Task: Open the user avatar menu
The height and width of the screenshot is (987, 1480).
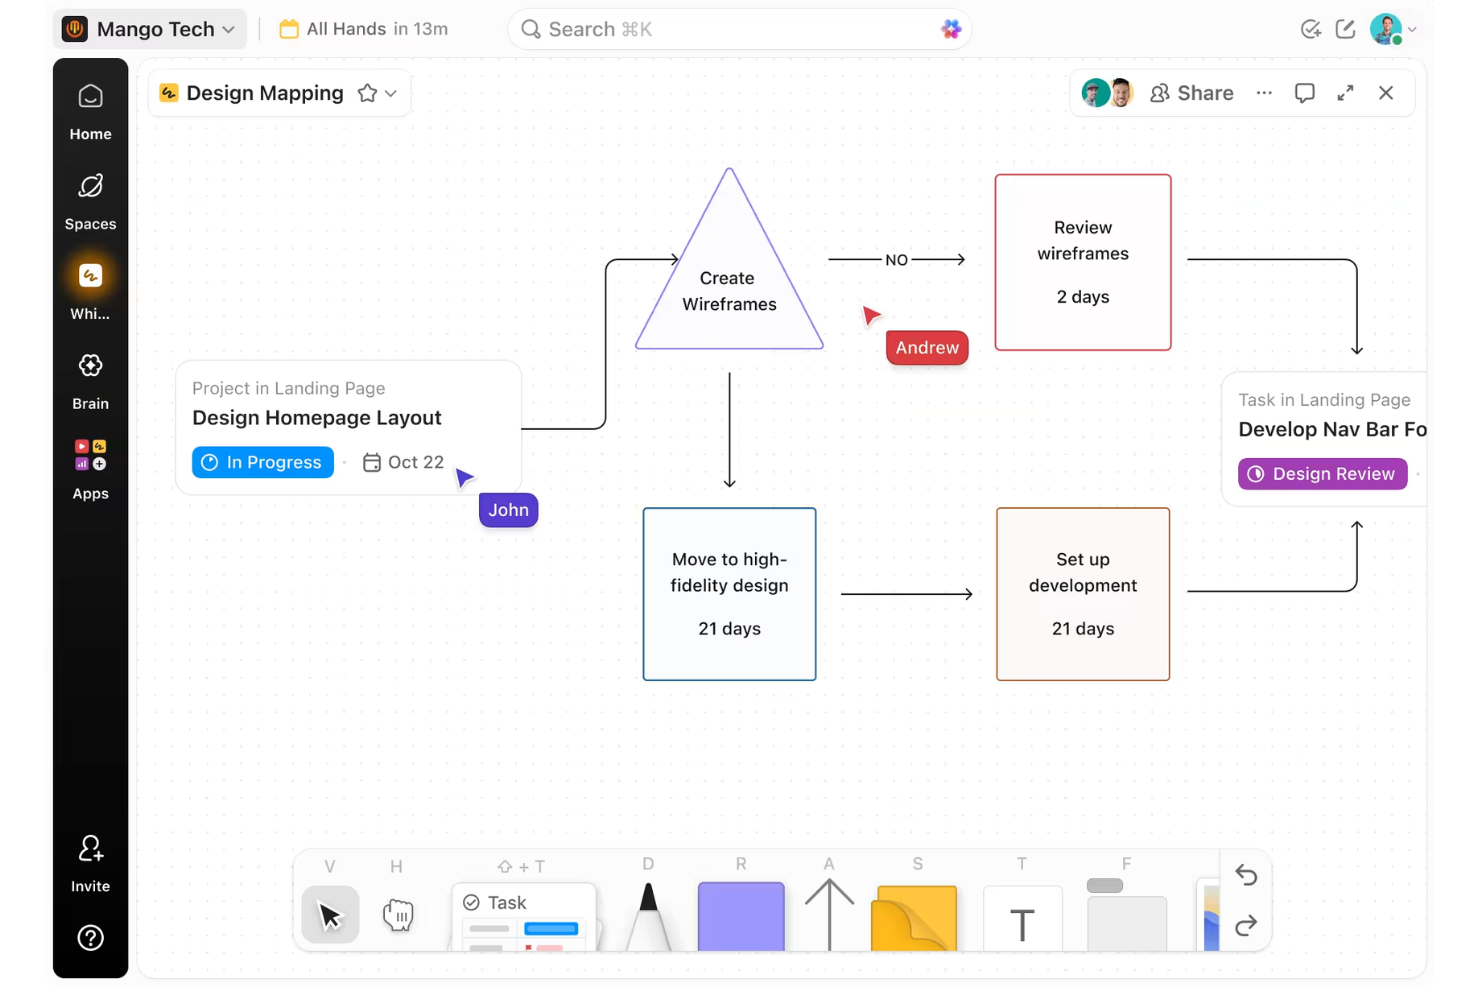Action: click(1393, 29)
